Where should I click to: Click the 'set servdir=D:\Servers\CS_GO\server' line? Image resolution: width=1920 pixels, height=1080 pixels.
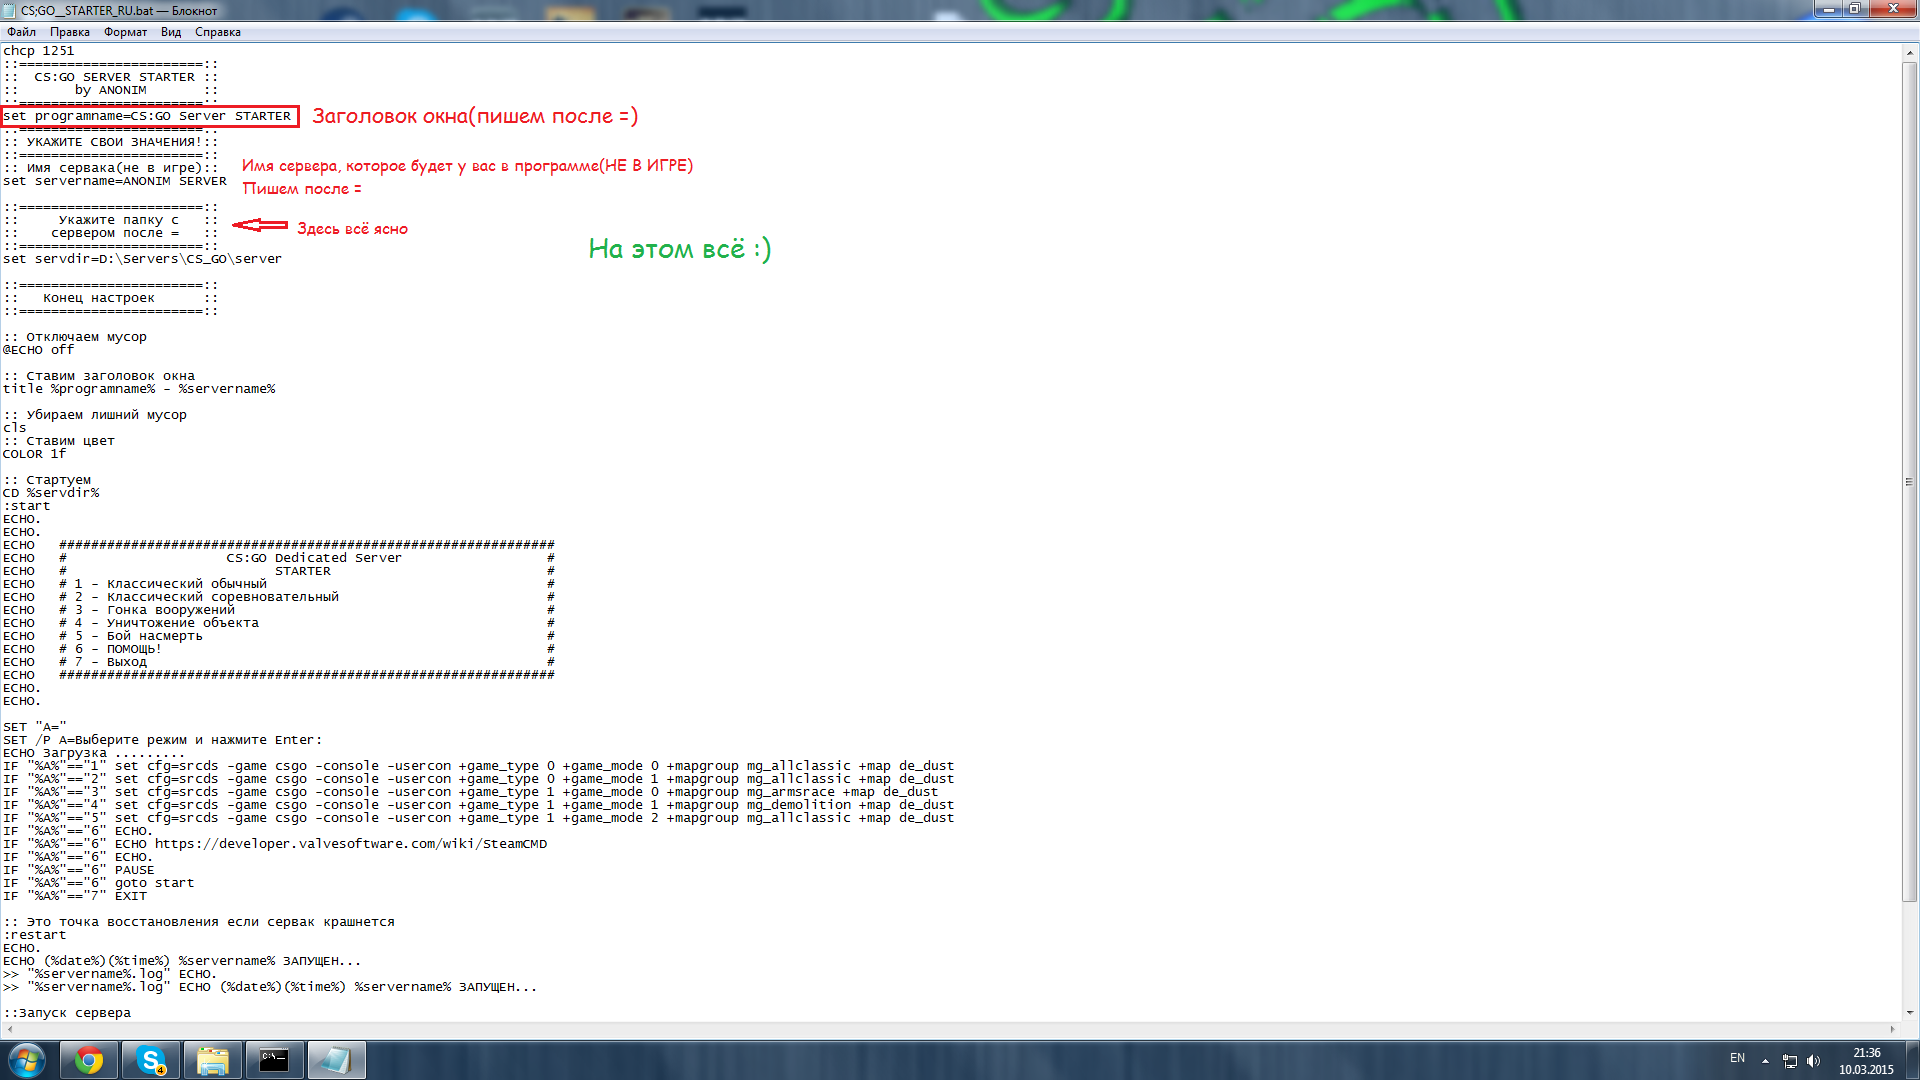pos(142,259)
